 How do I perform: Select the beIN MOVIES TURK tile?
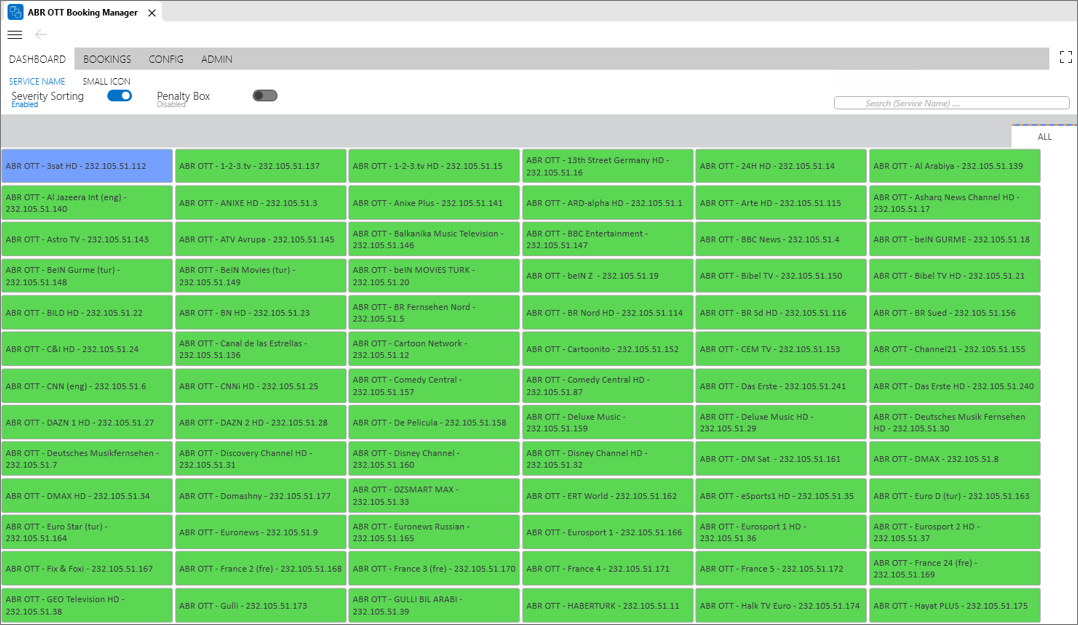click(x=434, y=276)
